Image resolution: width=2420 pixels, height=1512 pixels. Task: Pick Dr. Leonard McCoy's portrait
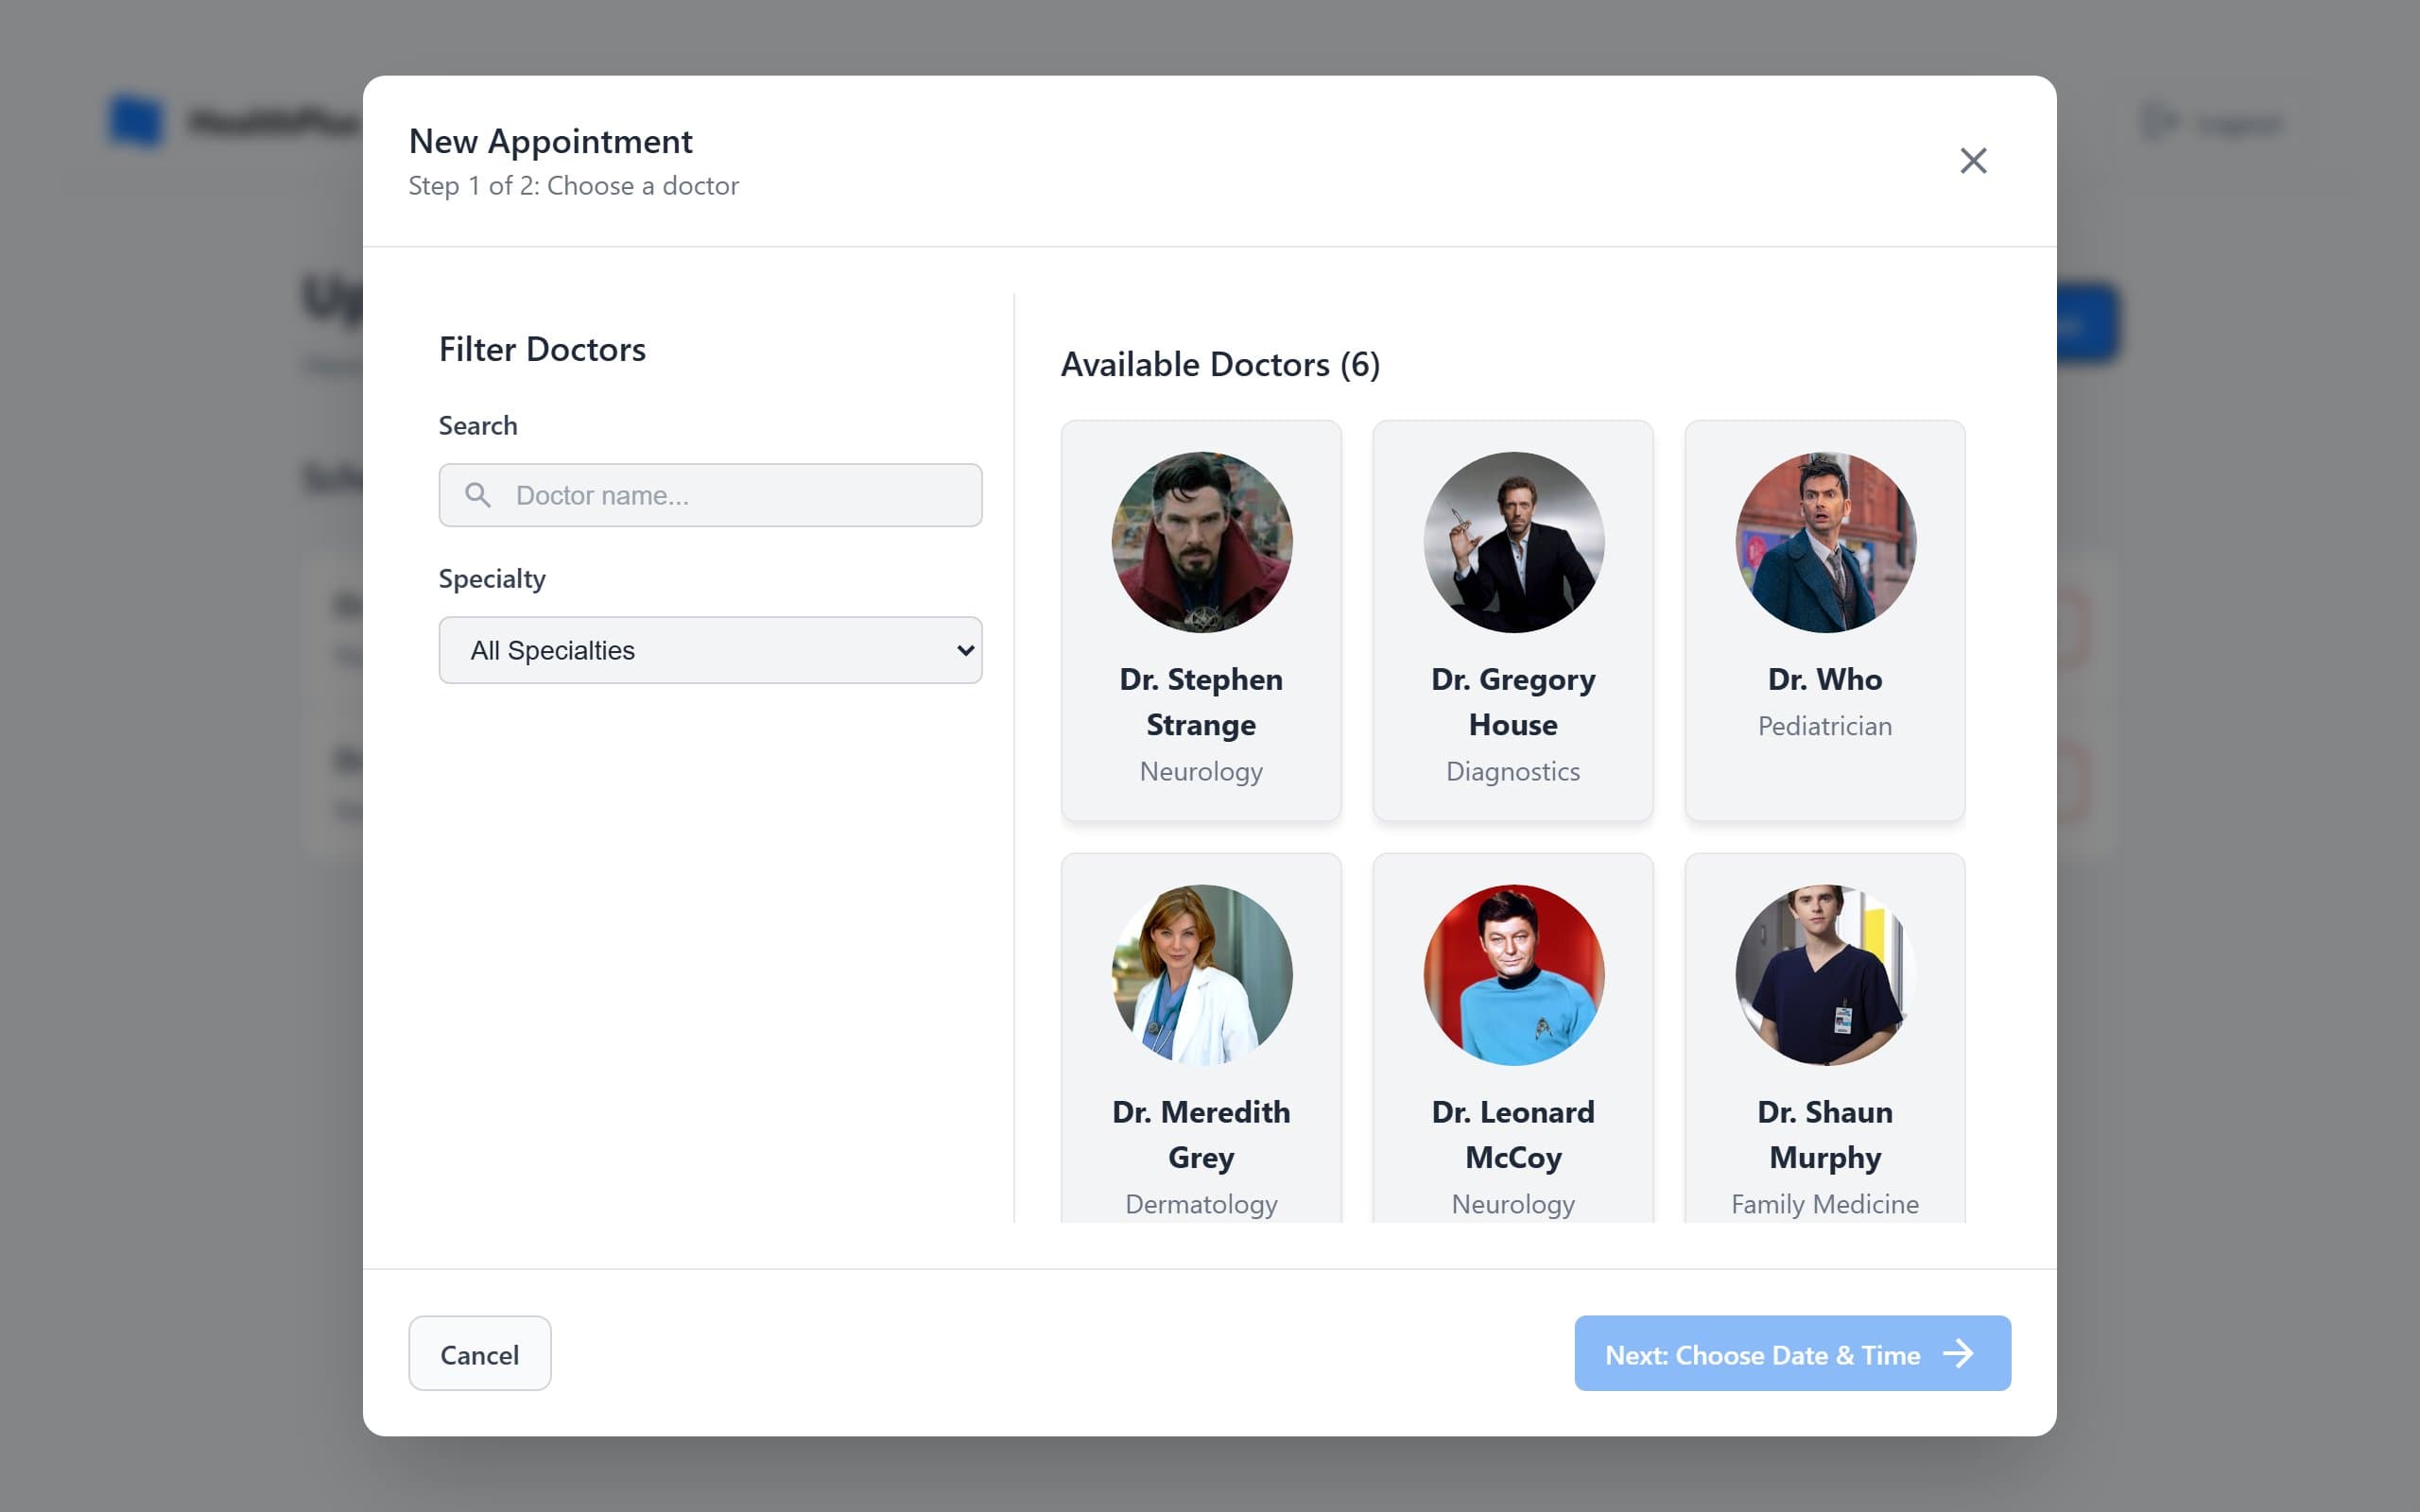pos(1513,975)
